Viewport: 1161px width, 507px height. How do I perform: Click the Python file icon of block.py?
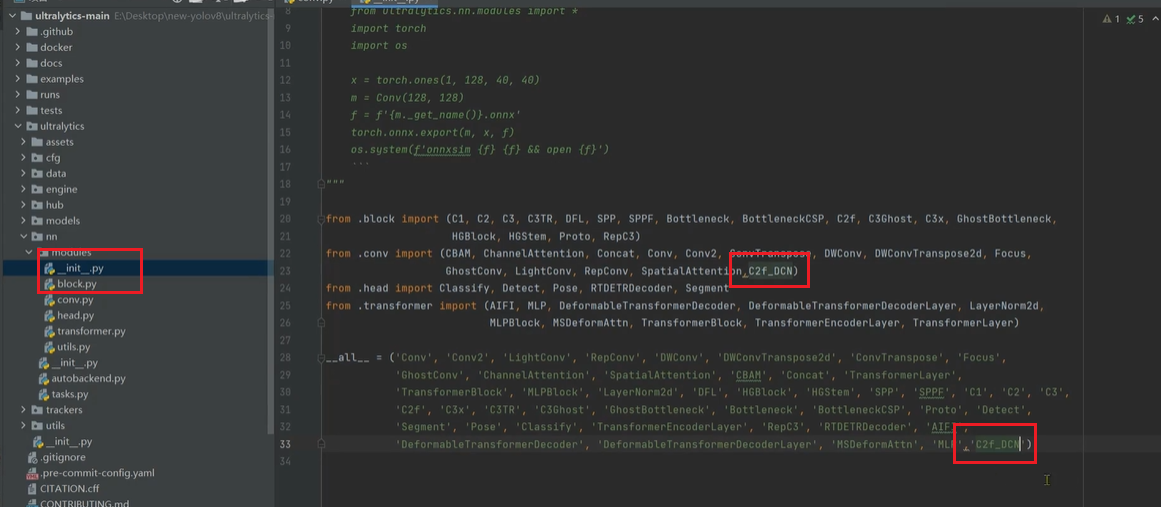[50, 283]
